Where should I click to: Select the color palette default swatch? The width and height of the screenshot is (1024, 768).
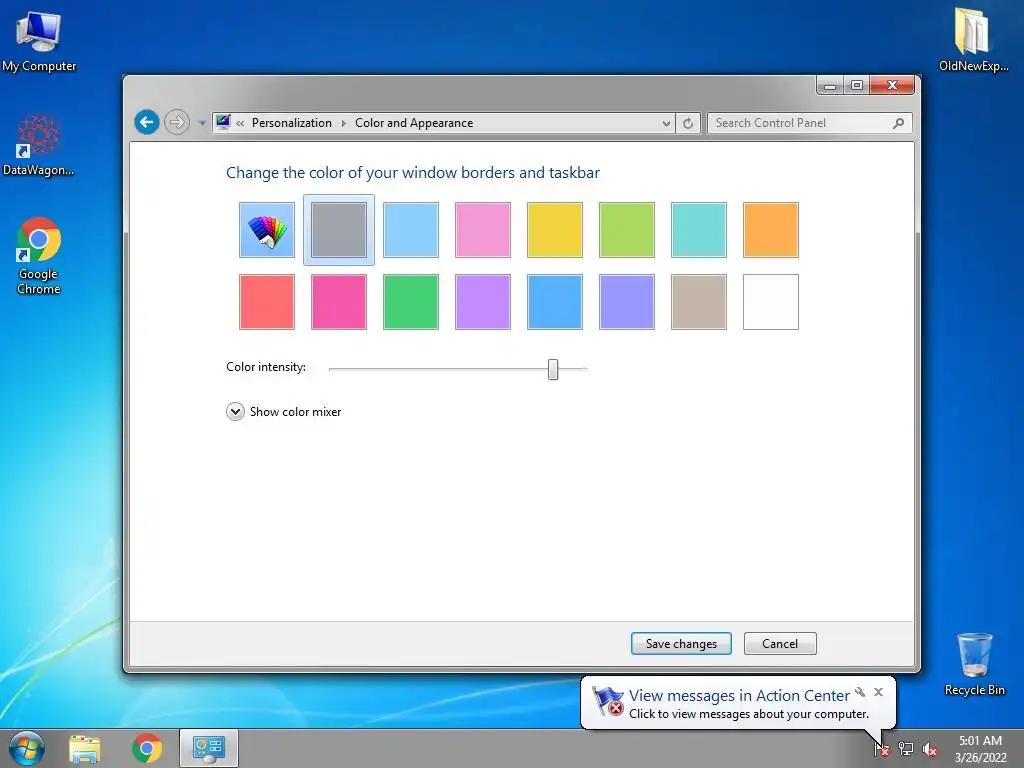[x=267, y=230]
